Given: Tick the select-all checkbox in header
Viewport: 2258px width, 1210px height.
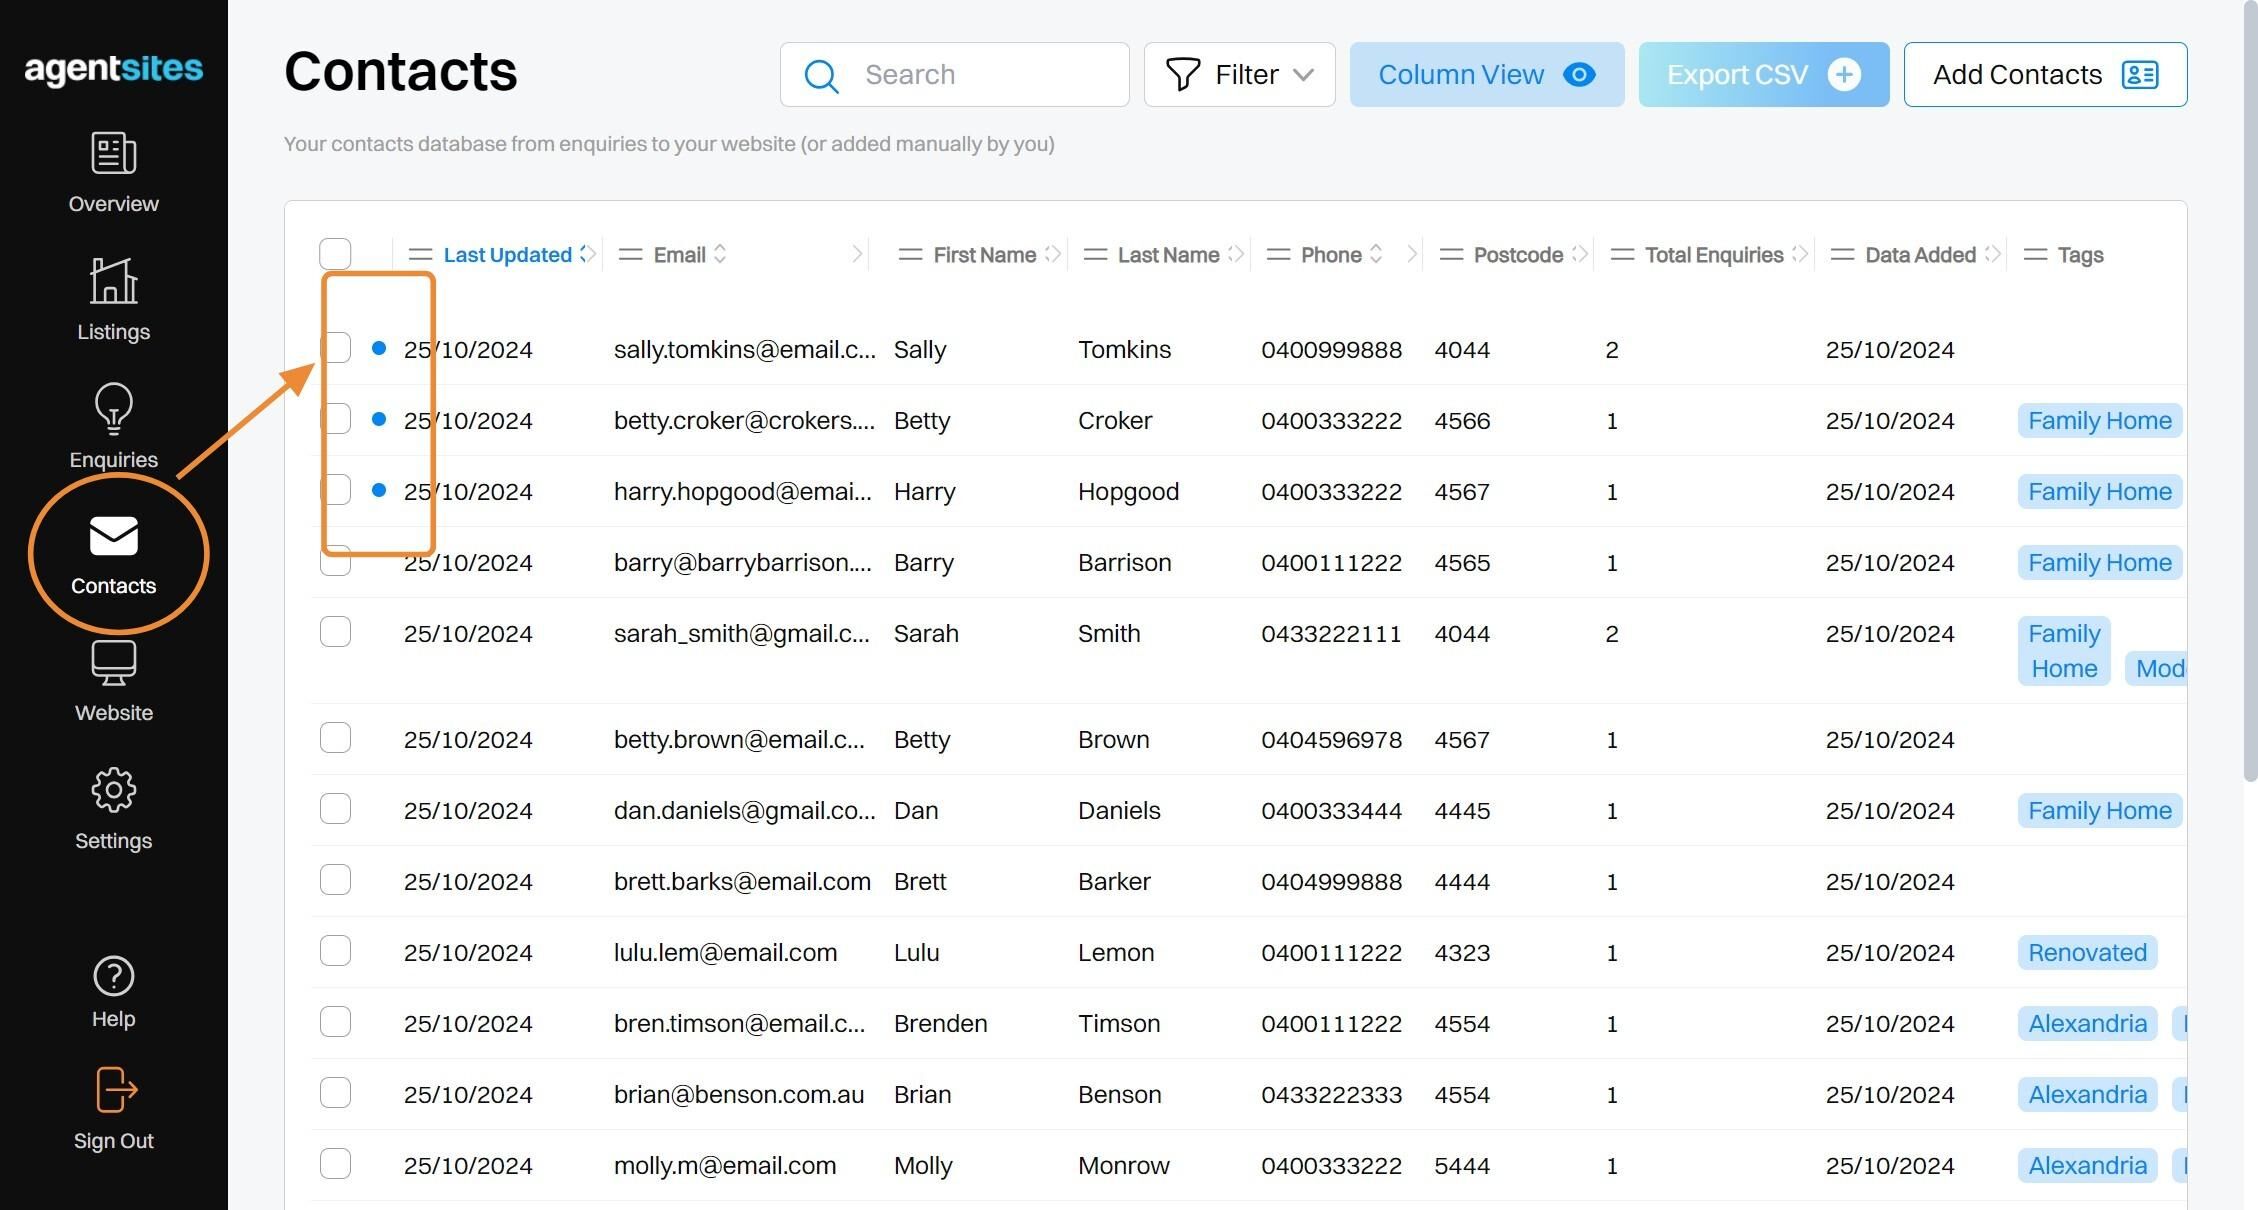Looking at the screenshot, I should coord(335,254).
